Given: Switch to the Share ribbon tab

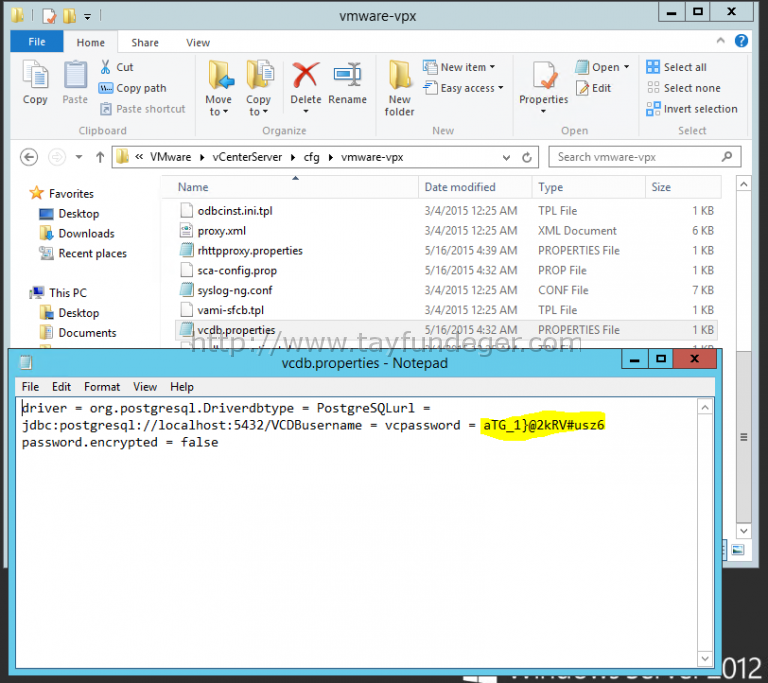Looking at the screenshot, I should tap(145, 43).
